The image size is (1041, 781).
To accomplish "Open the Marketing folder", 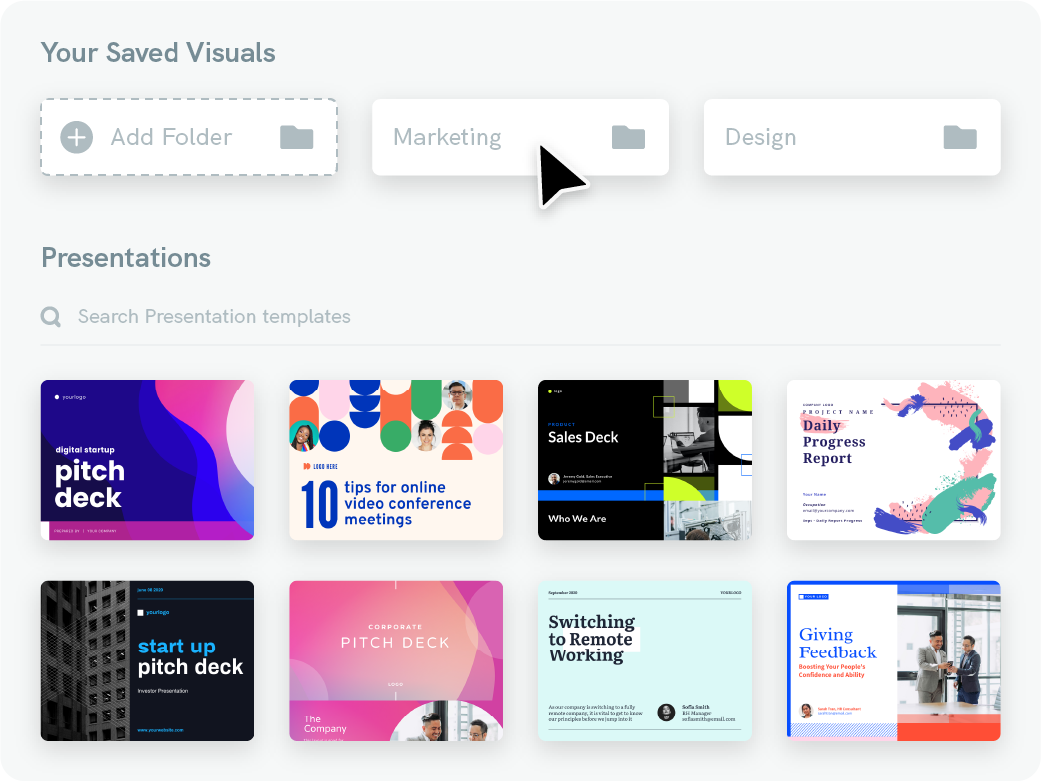I will 520,137.
